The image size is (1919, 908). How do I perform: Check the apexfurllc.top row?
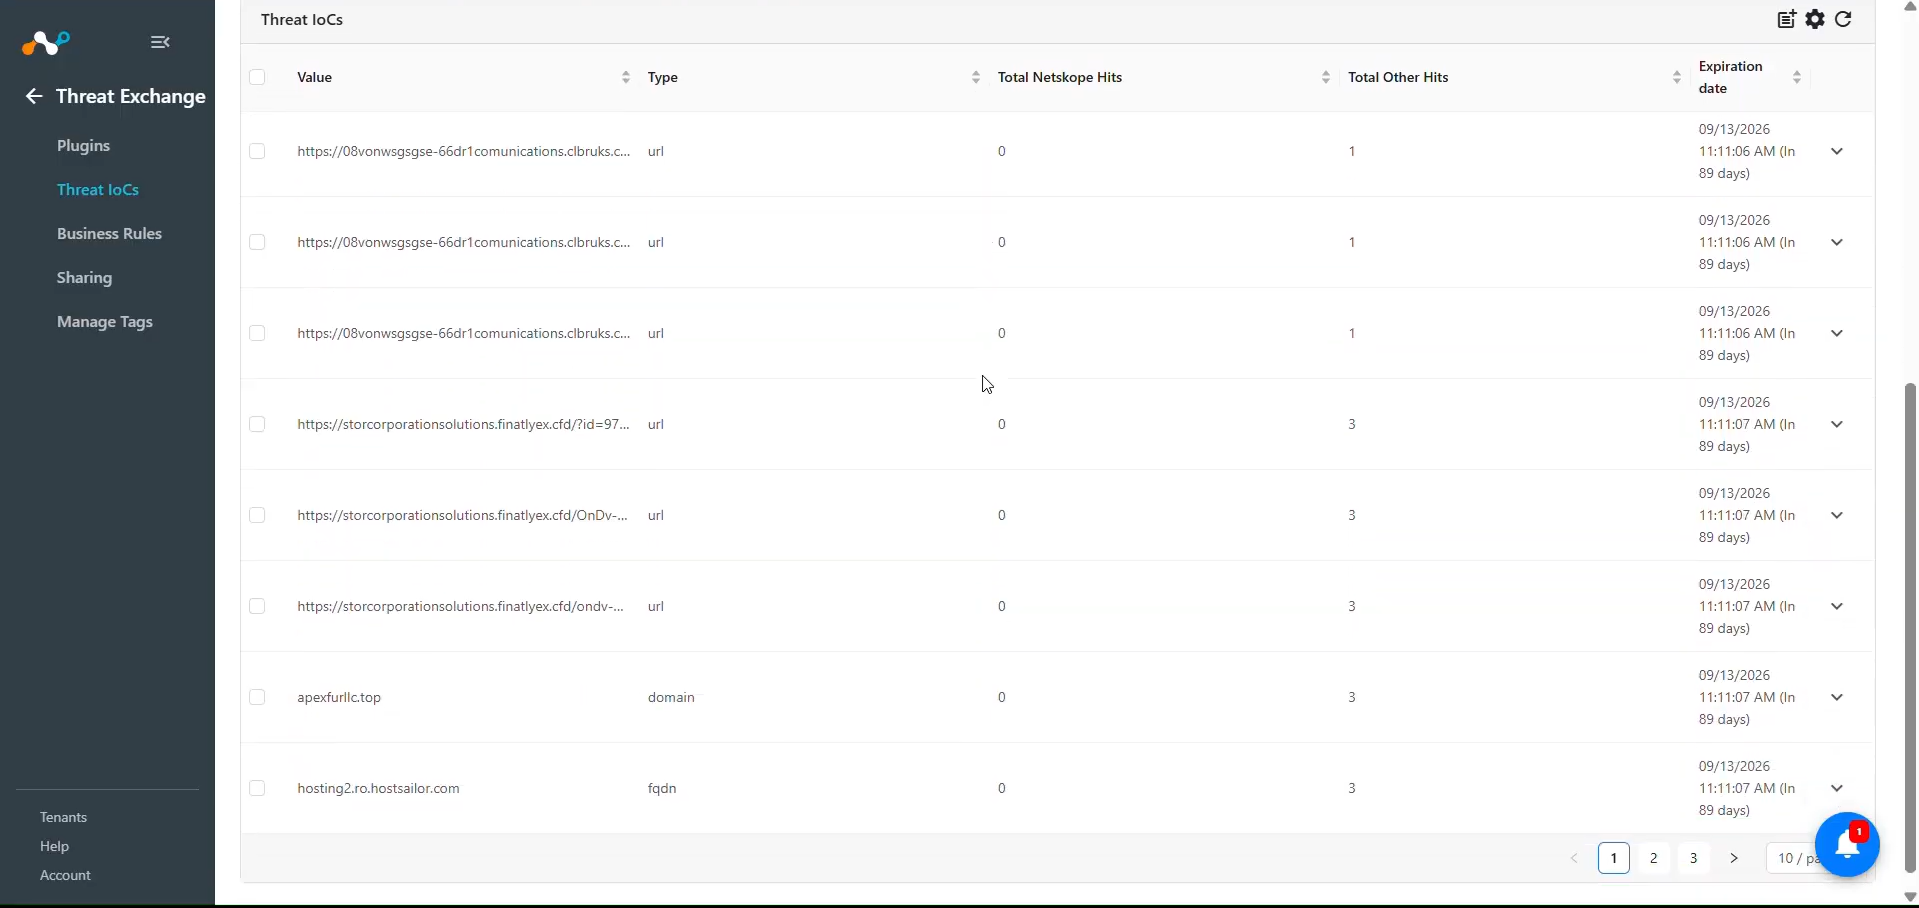point(258,697)
